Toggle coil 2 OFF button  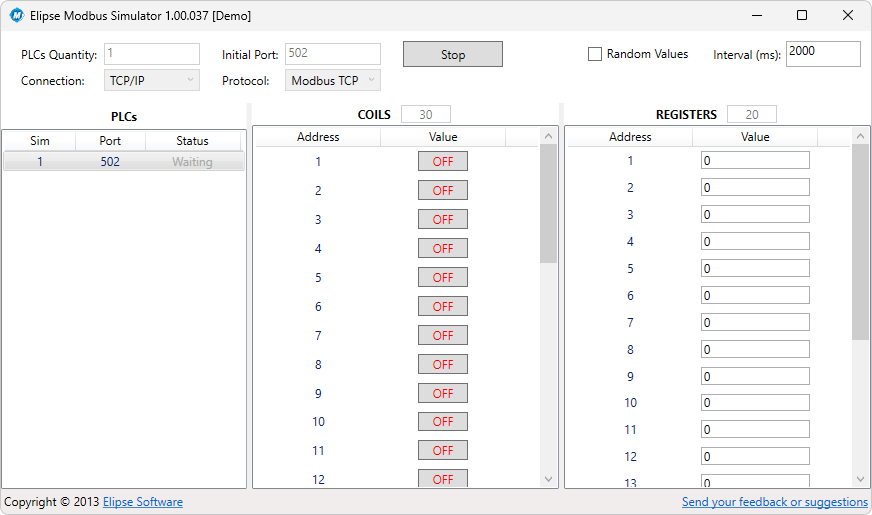click(443, 190)
